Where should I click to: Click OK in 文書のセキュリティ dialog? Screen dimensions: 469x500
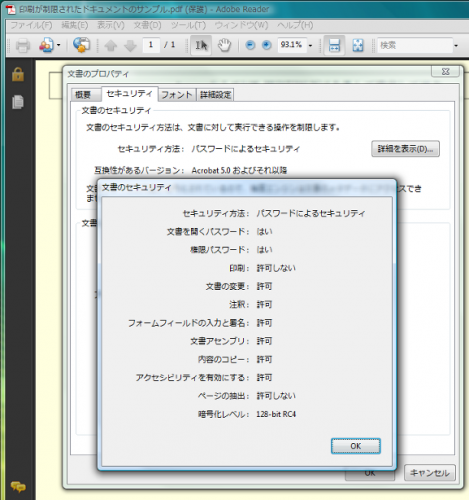pyautogui.click(x=355, y=446)
